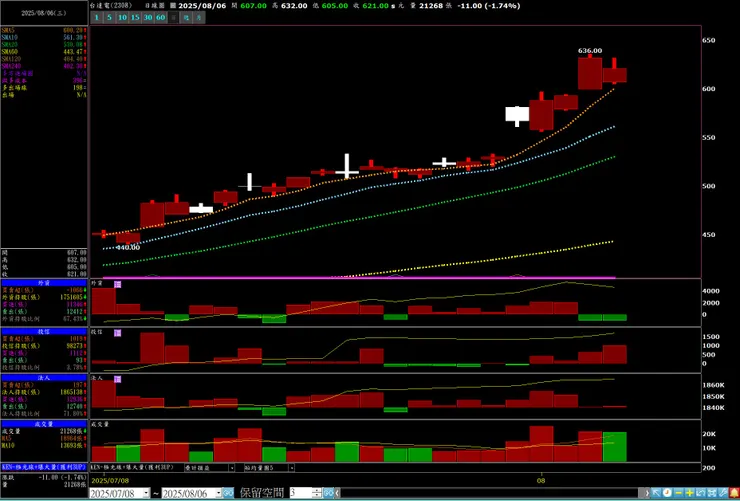The height and width of the screenshot is (501, 740).
Task: Click GO button next to 保留空間 field
Action: point(328,493)
